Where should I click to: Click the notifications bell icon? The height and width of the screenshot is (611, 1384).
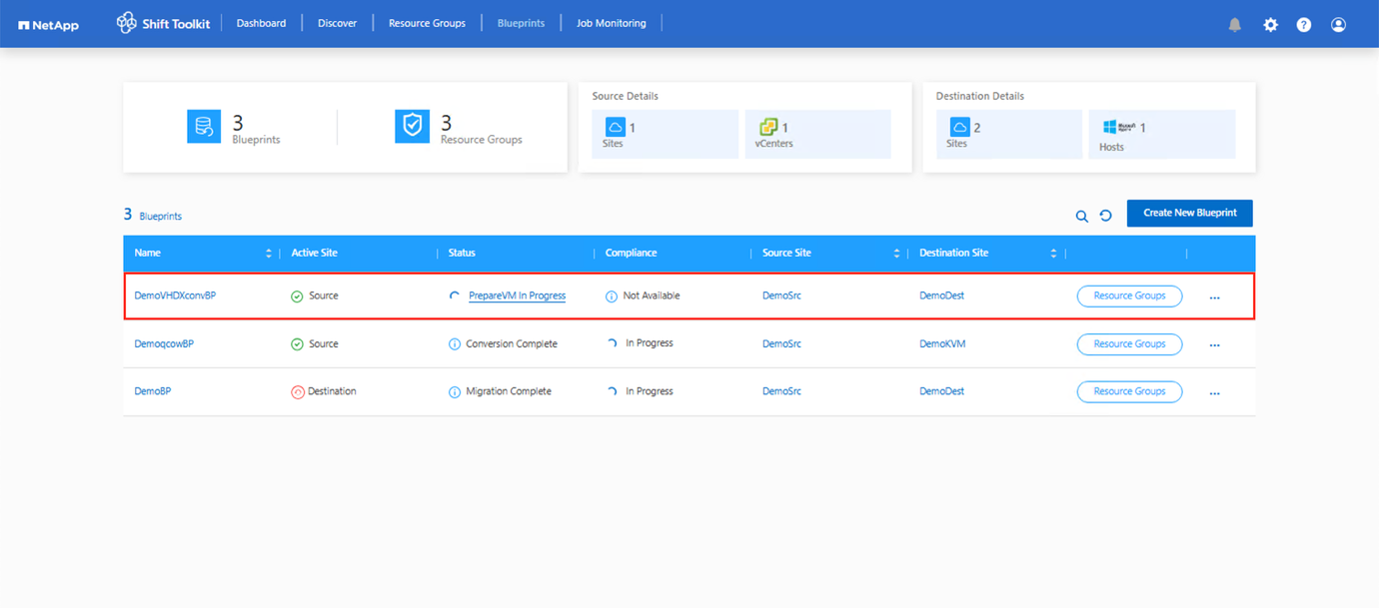coord(1235,25)
